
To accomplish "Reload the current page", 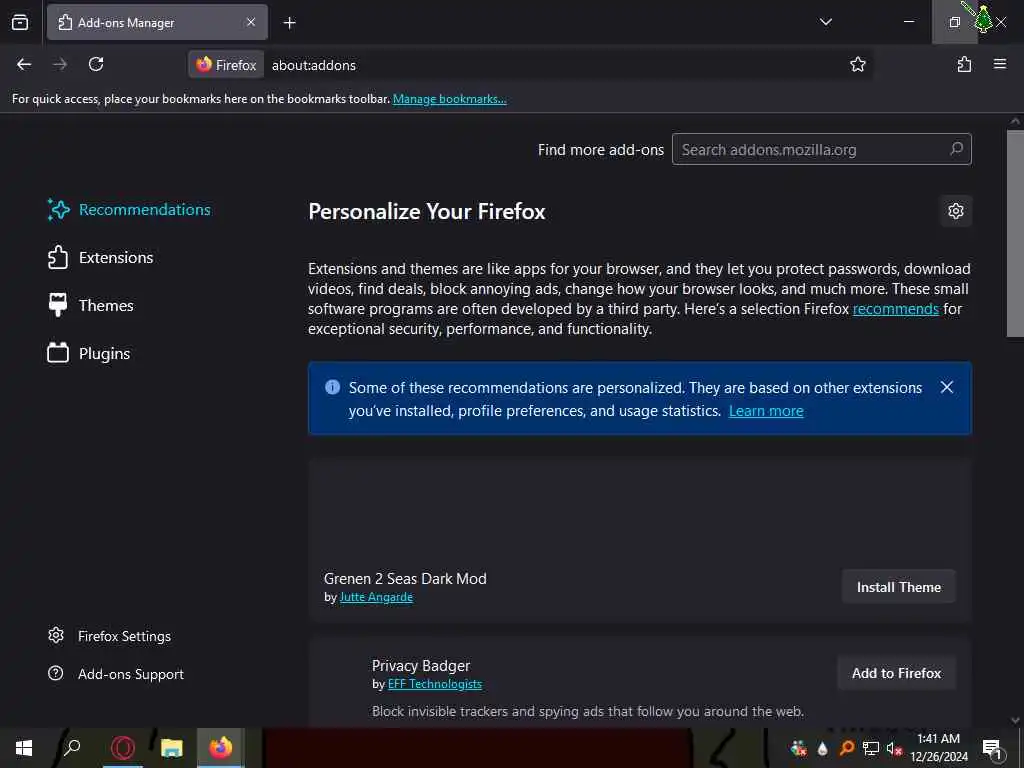I will [96, 64].
